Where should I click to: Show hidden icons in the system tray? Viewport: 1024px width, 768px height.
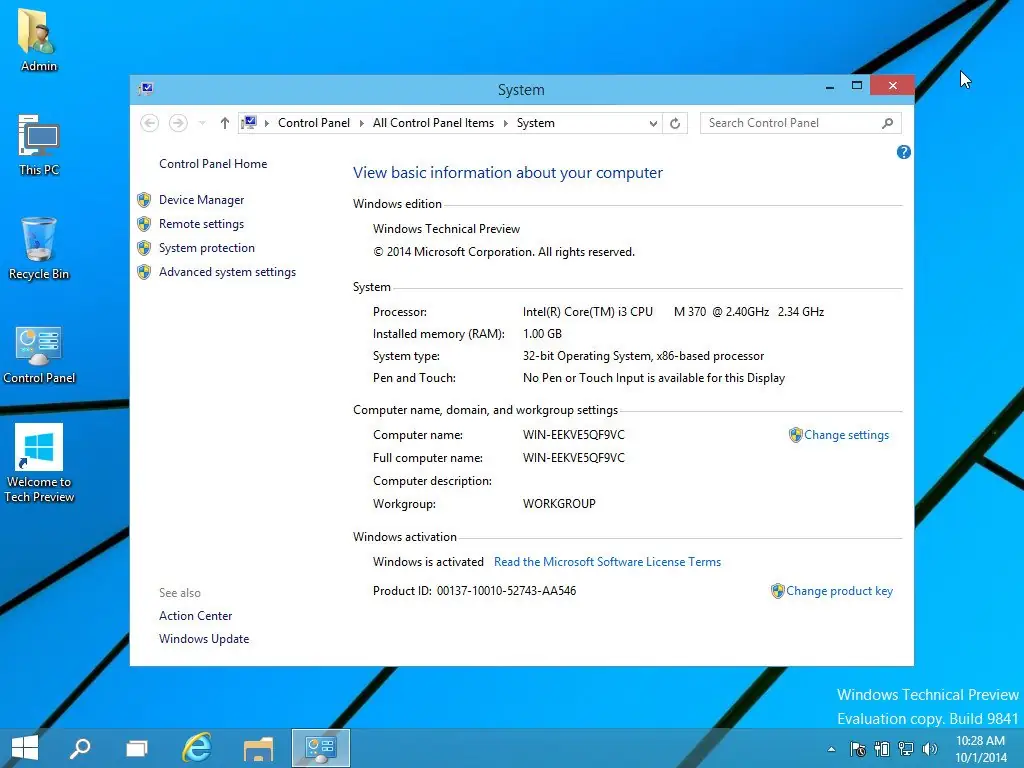point(832,748)
